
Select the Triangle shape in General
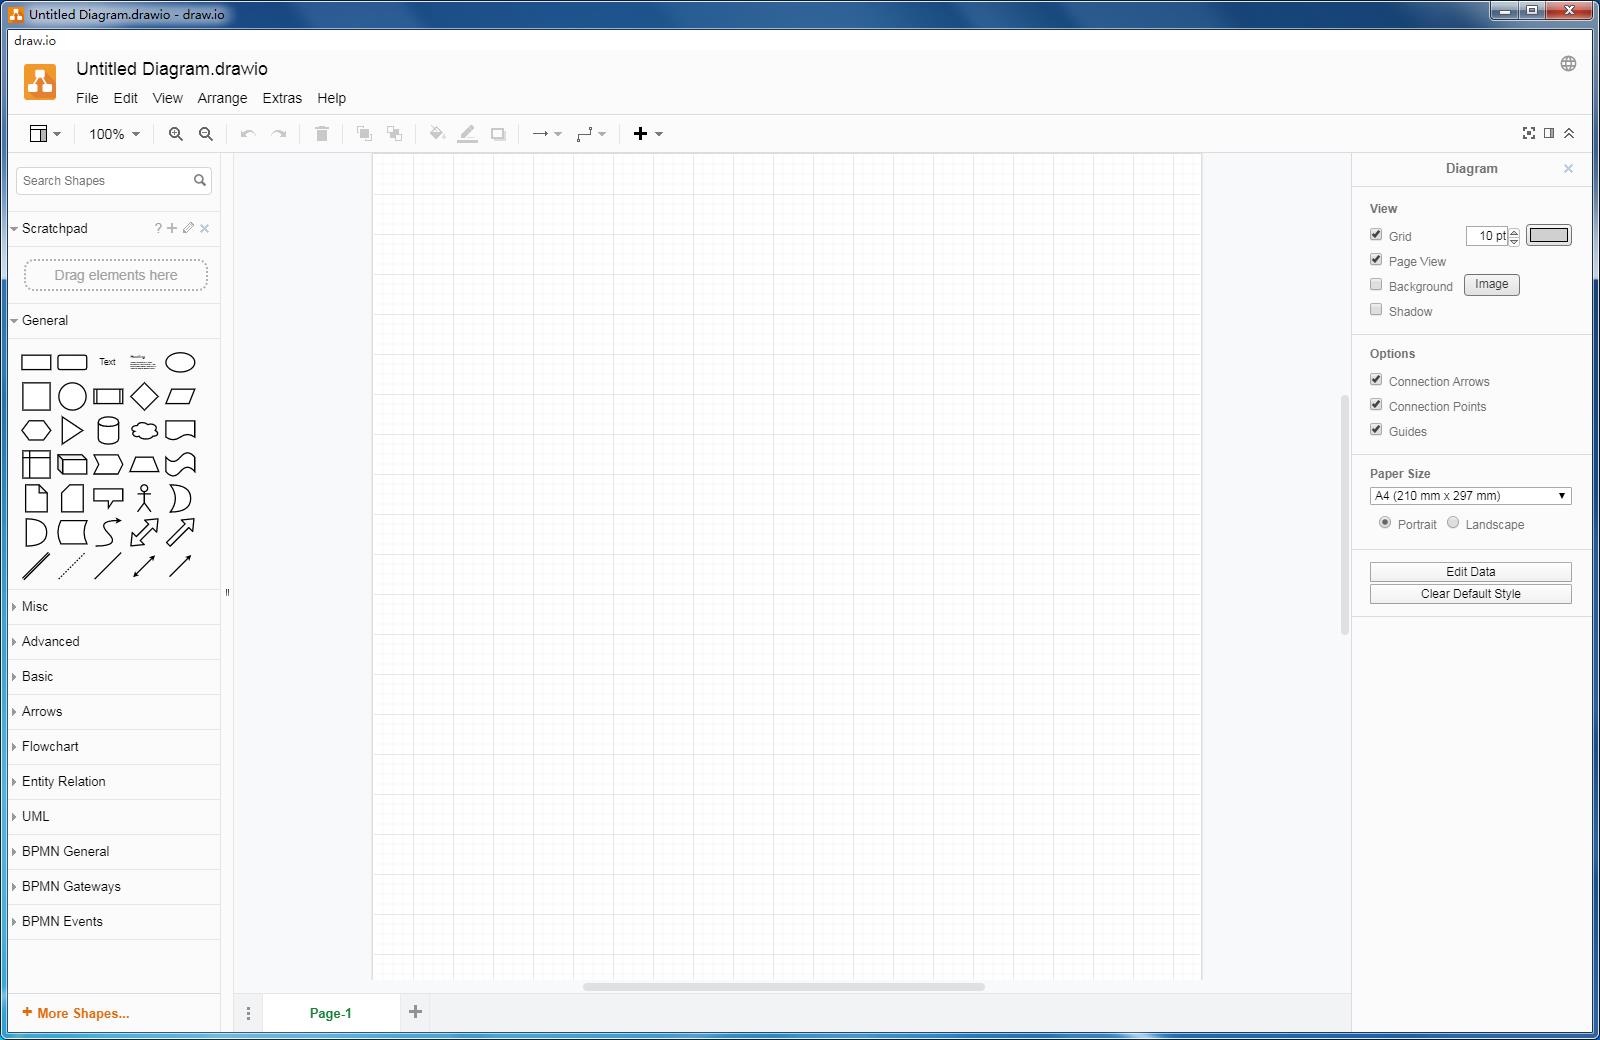click(72, 431)
